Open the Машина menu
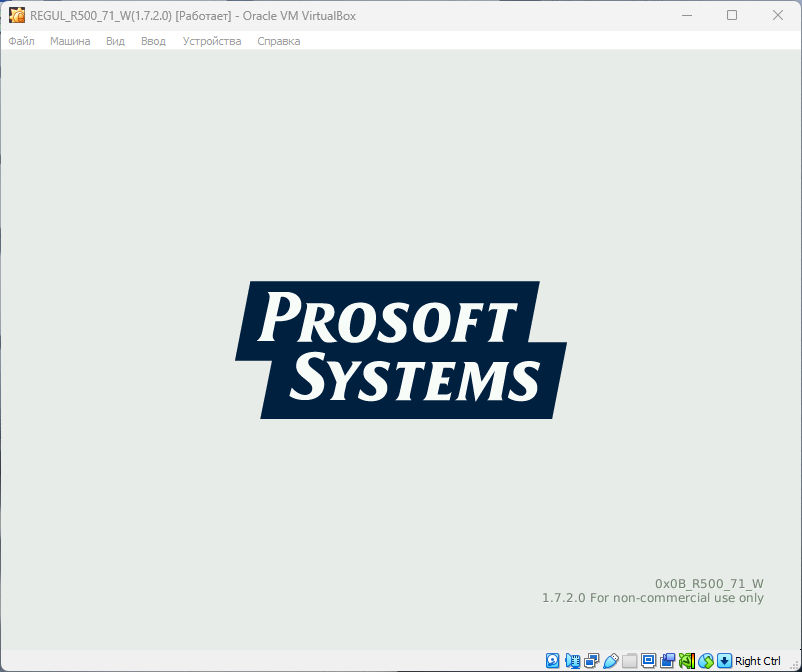This screenshot has width=802, height=672. pyautogui.click(x=70, y=41)
